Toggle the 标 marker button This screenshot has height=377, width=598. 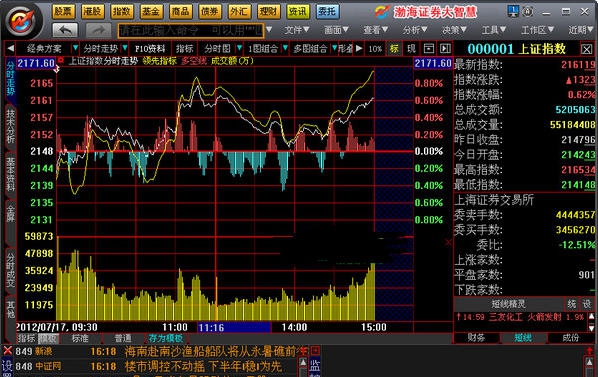point(394,48)
